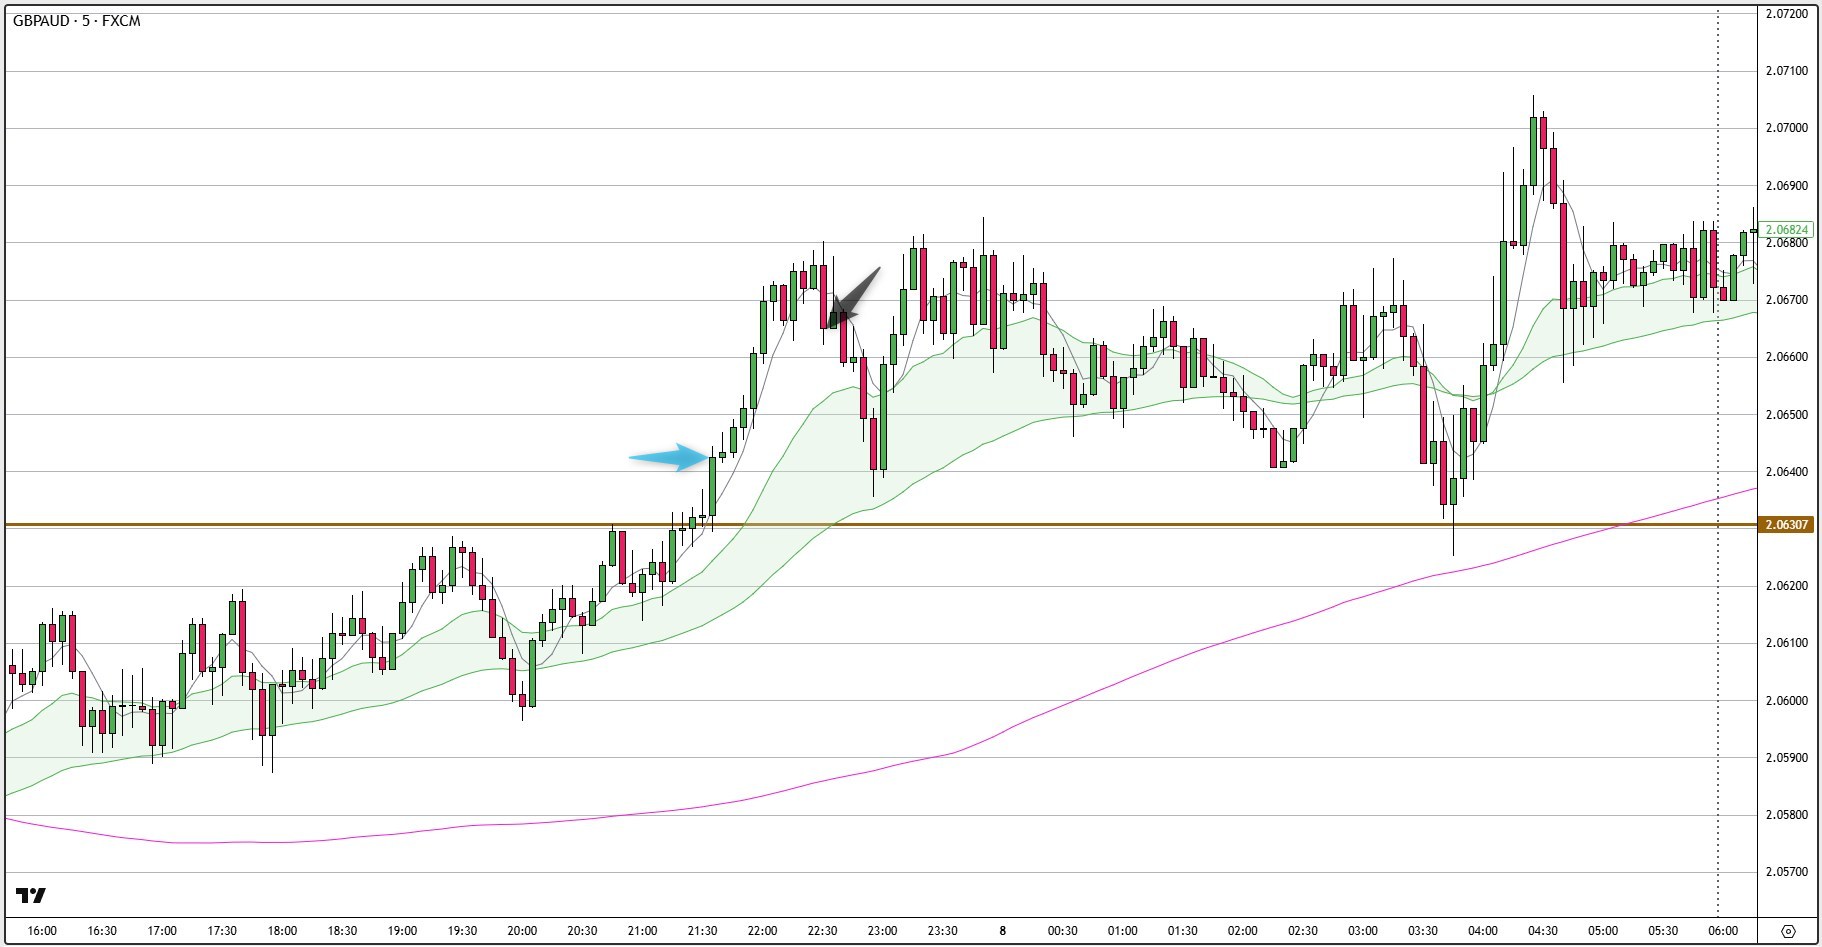The width and height of the screenshot is (1822, 947).
Task: Click the 2.06000 price axis label
Action: pos(1786,701)
